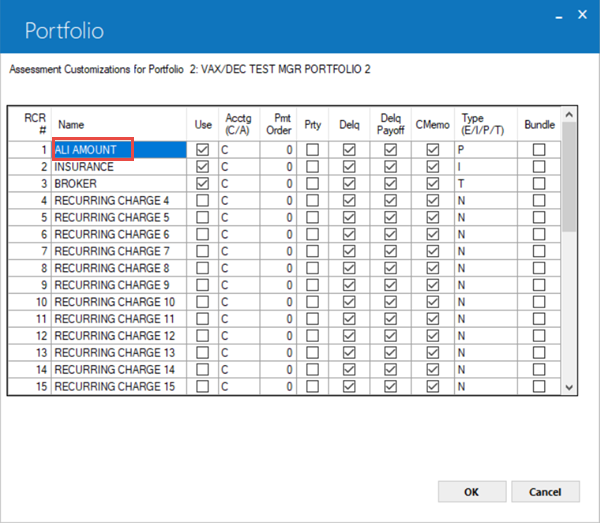Click the Delq Payoff column header
600x523 pixels.
pyautogui.click(x=390, y=124)
